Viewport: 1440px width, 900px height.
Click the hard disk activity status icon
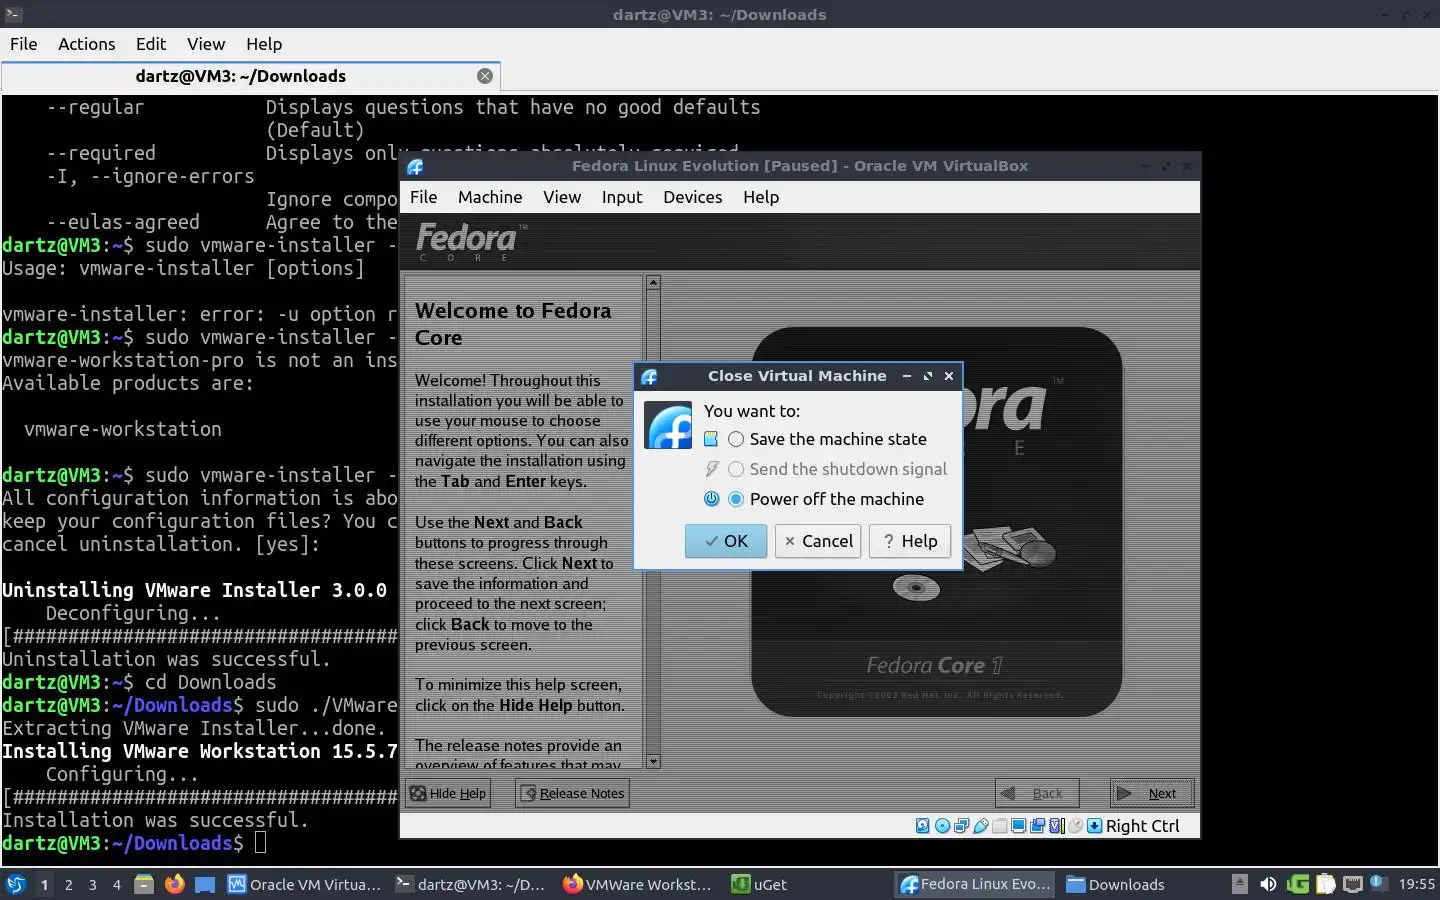point(923,826)
